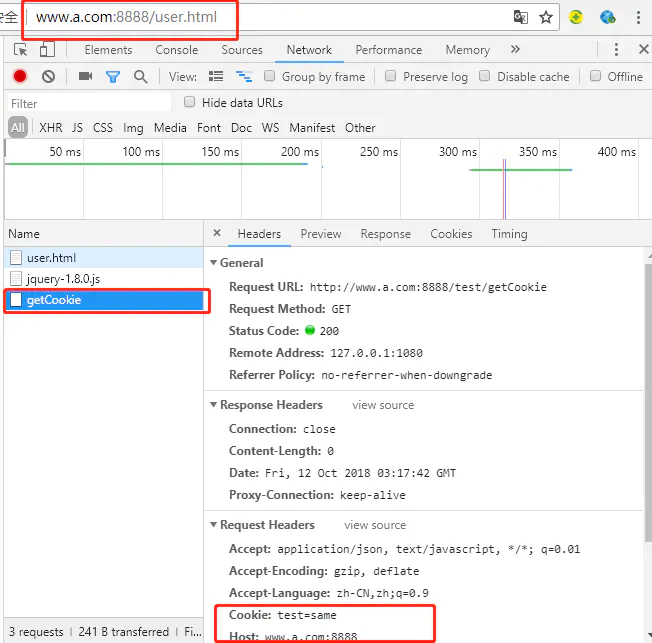
Task: Open the Elements tab
Action: pyautogui.click(x=108, y=50)
